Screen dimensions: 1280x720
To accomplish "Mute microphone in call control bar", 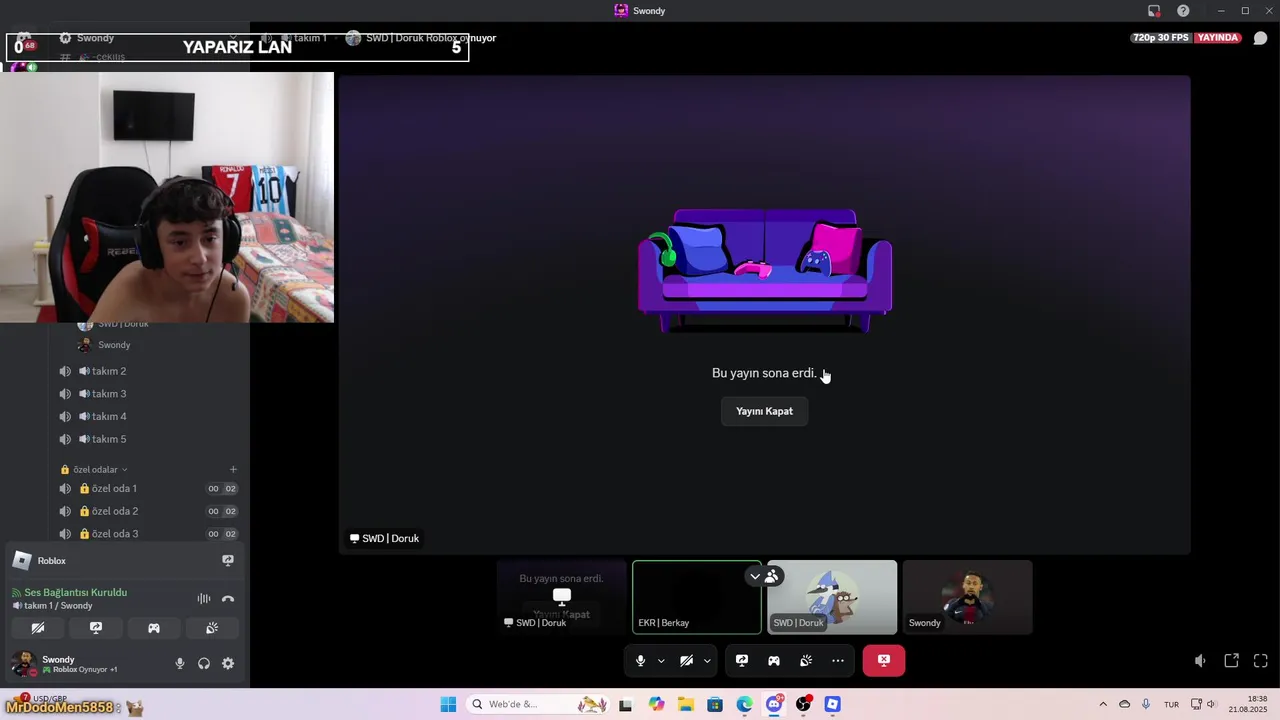I will 640,661.
